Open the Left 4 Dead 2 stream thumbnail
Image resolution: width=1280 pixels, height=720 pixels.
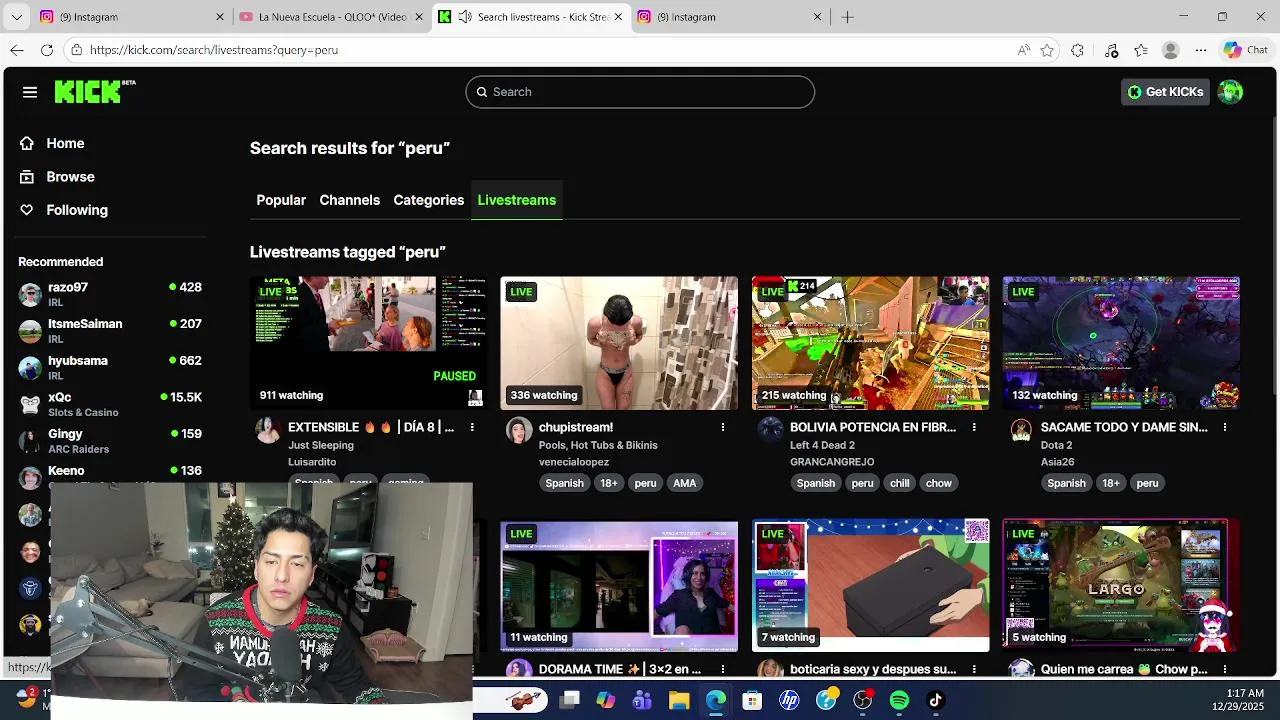pos(870,343)
